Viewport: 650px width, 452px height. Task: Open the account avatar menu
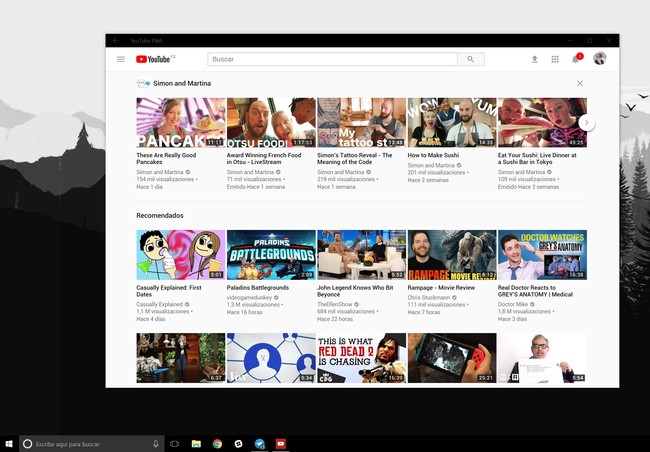point(600,59)
